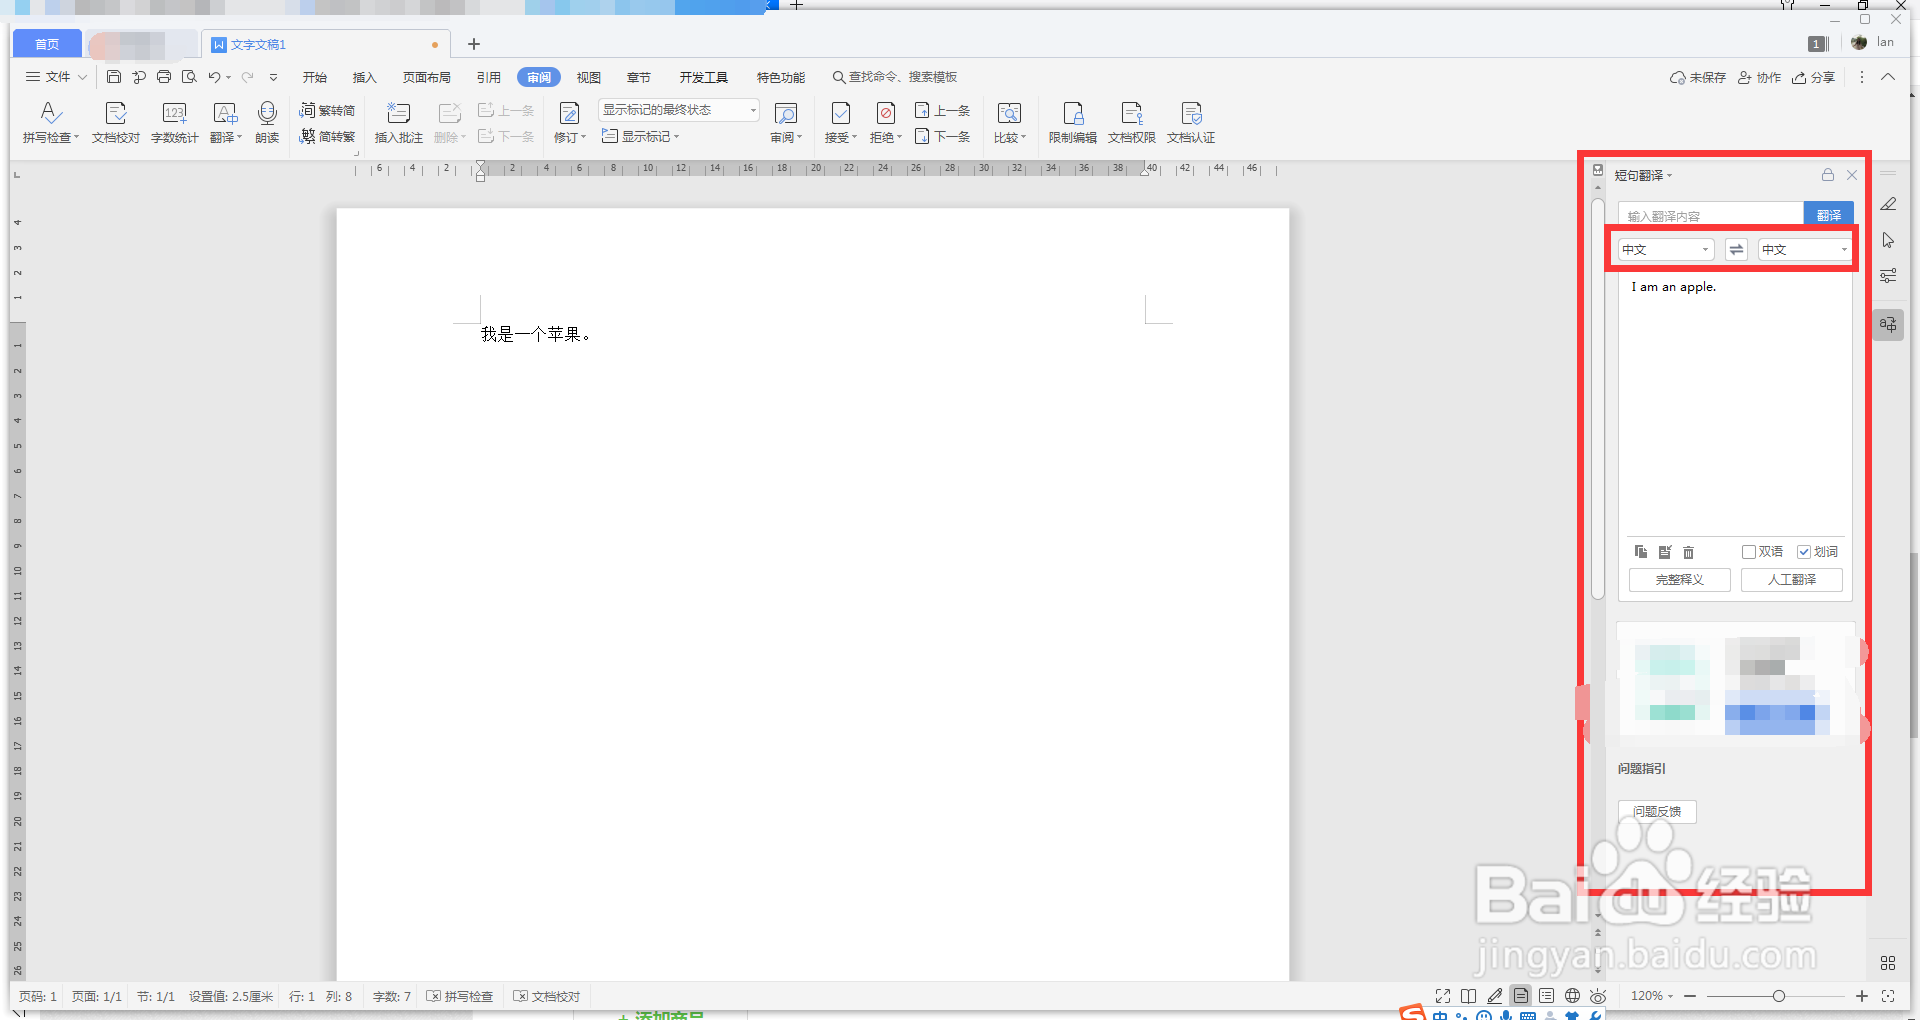
Task: Swap source and target languages
Action: coord(1736,249)
